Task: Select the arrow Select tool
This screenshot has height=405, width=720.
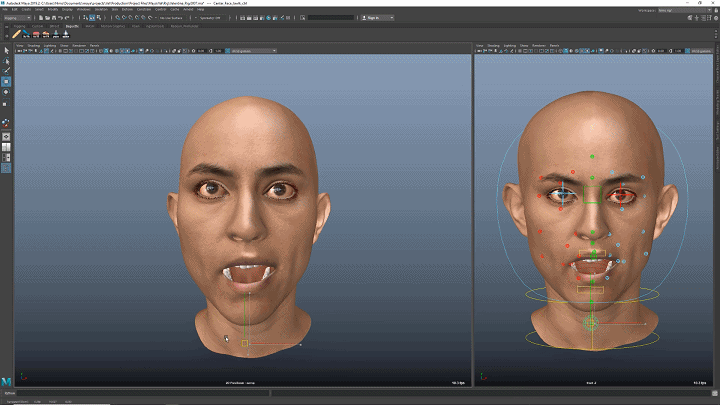Action: click(6, 49)
